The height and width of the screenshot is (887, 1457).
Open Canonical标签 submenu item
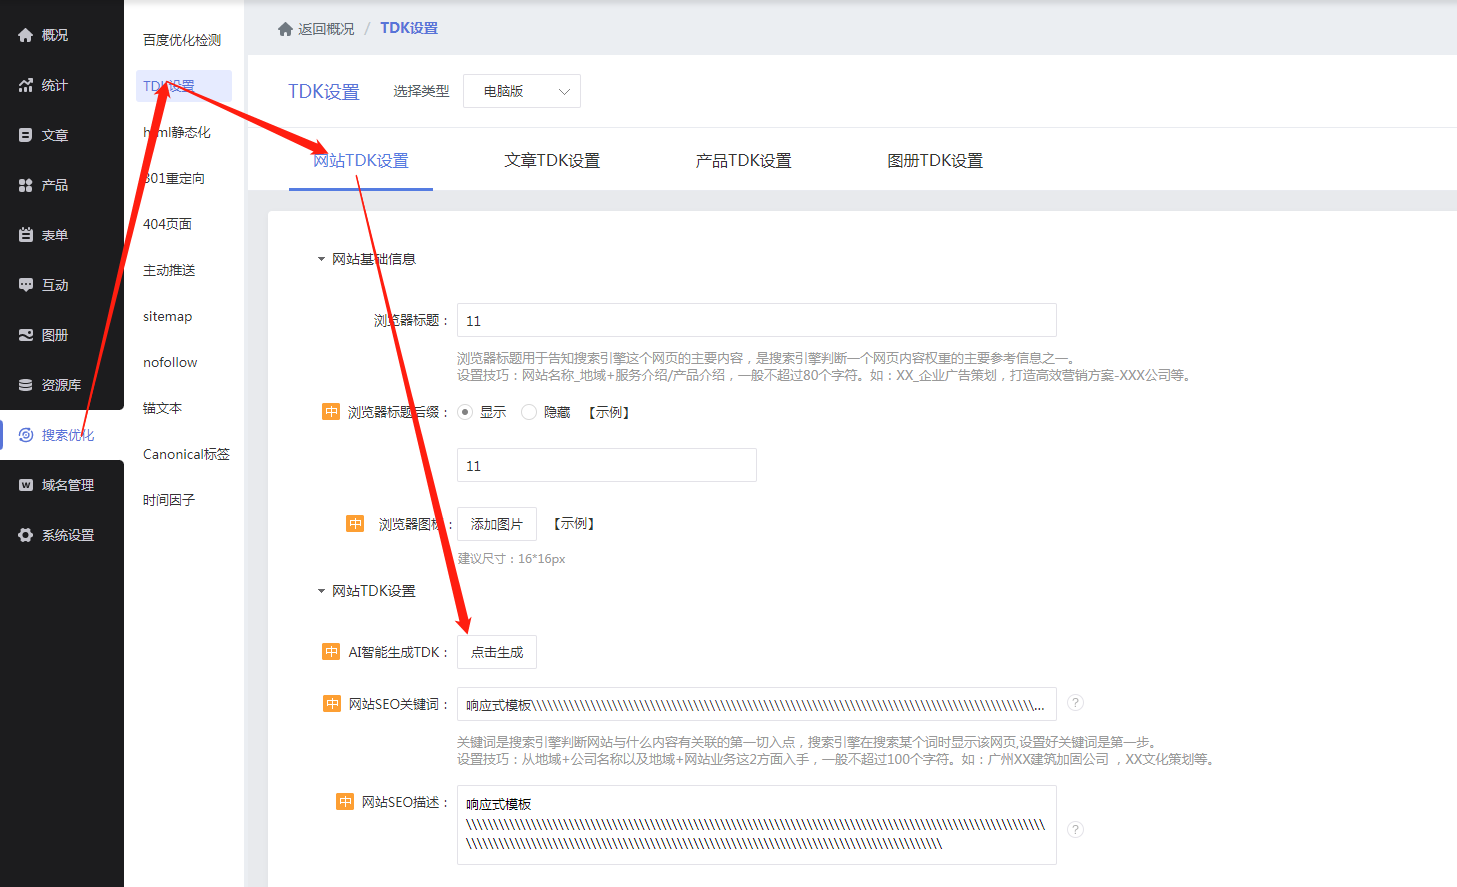coord(186,454)
